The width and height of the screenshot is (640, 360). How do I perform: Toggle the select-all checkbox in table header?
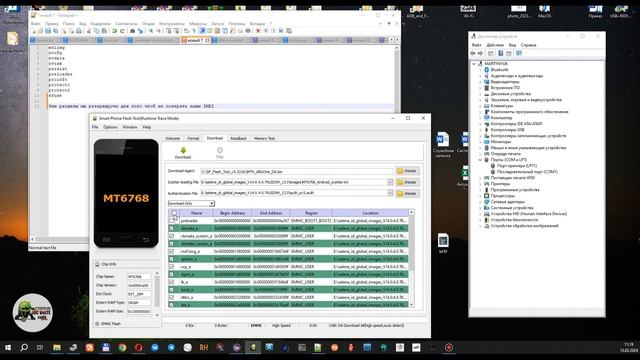[x=174, y=213]
